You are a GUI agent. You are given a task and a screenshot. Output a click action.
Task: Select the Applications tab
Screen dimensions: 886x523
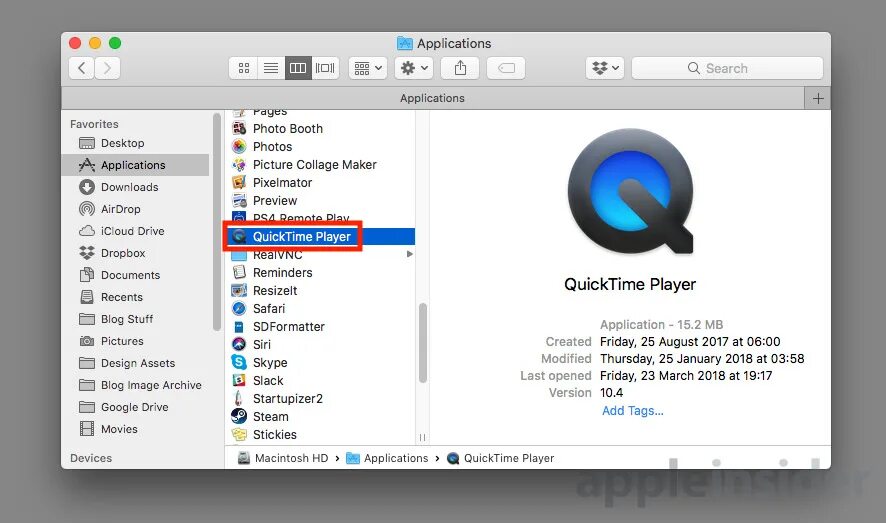tap(432, 98)
